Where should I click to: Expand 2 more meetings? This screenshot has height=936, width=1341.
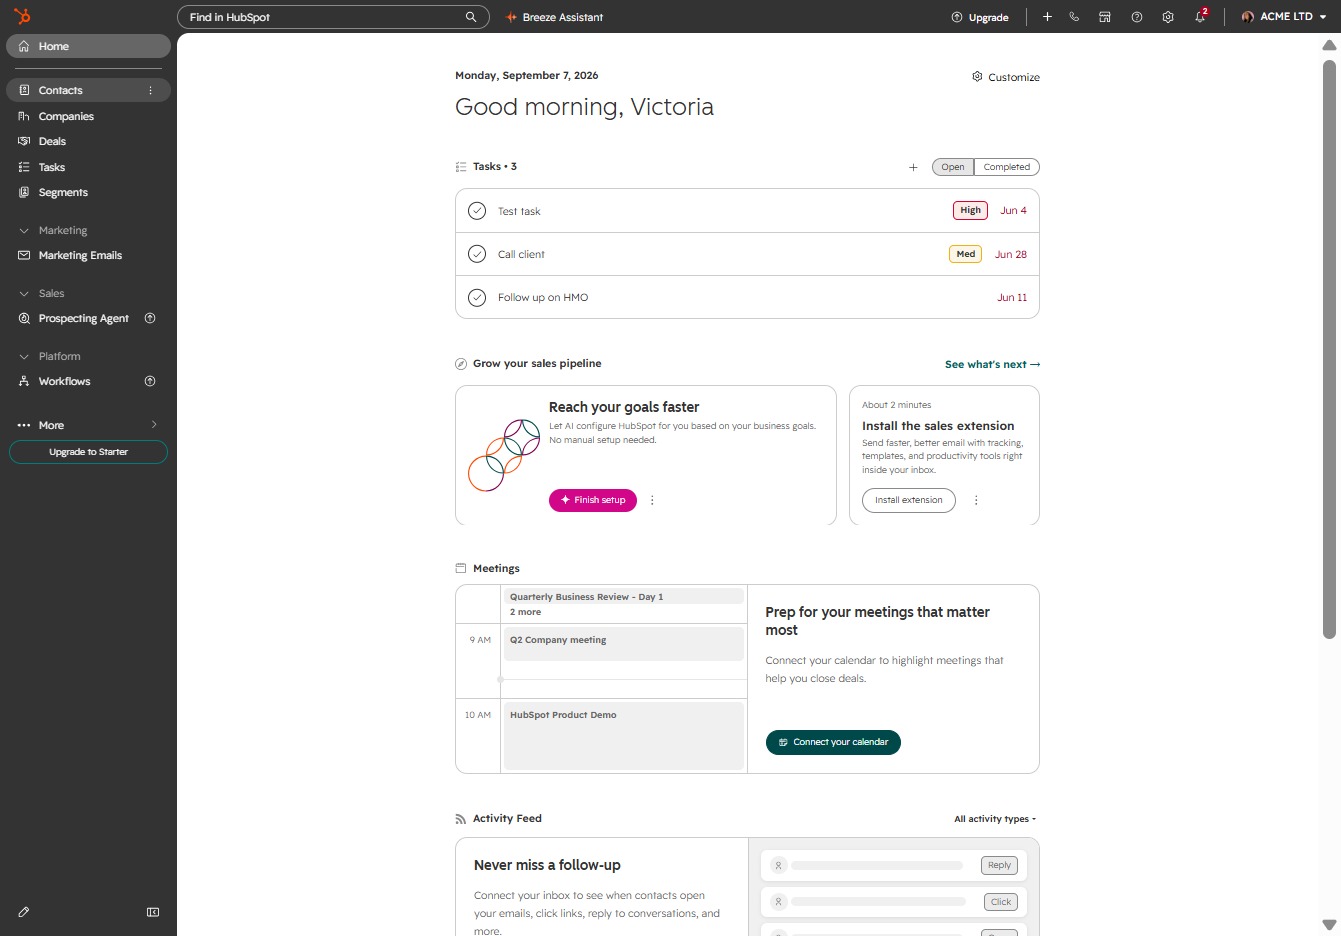(x=525, y=612)
